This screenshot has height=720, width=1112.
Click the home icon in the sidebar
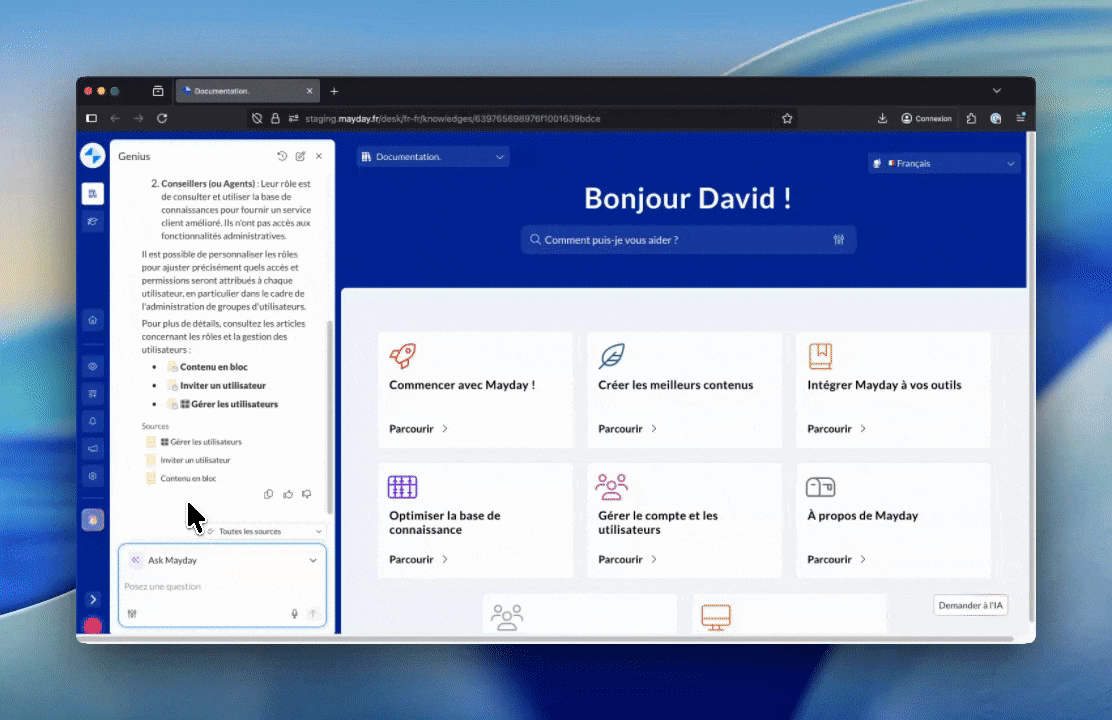click(x=93, y=320)
